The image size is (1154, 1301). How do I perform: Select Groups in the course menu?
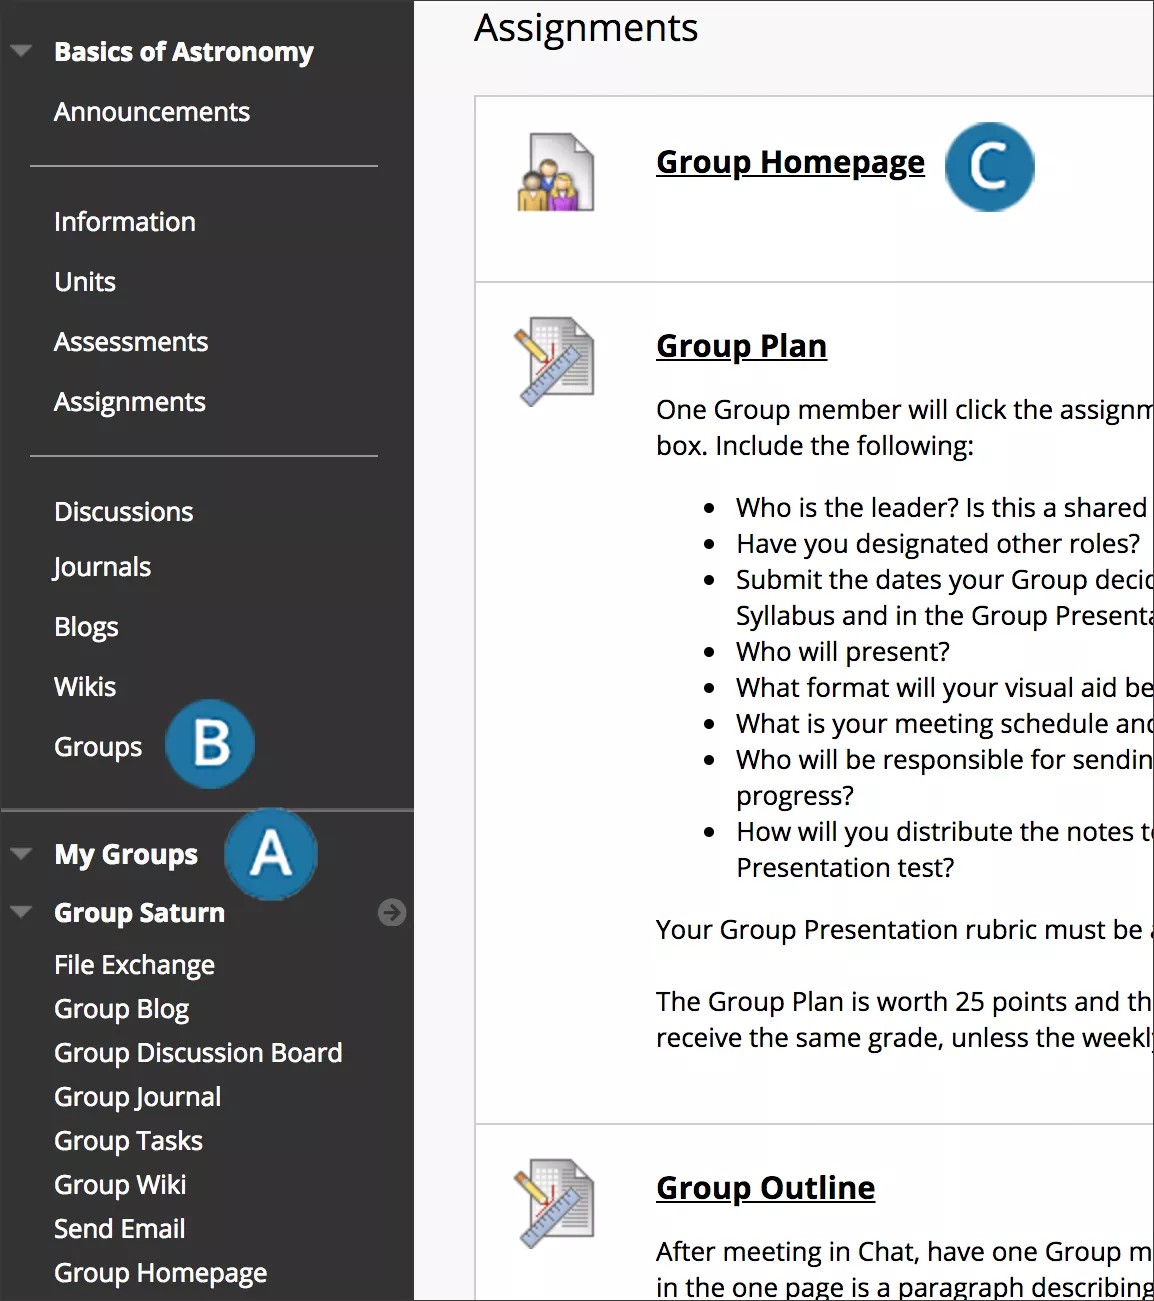(x=97, y=746)
